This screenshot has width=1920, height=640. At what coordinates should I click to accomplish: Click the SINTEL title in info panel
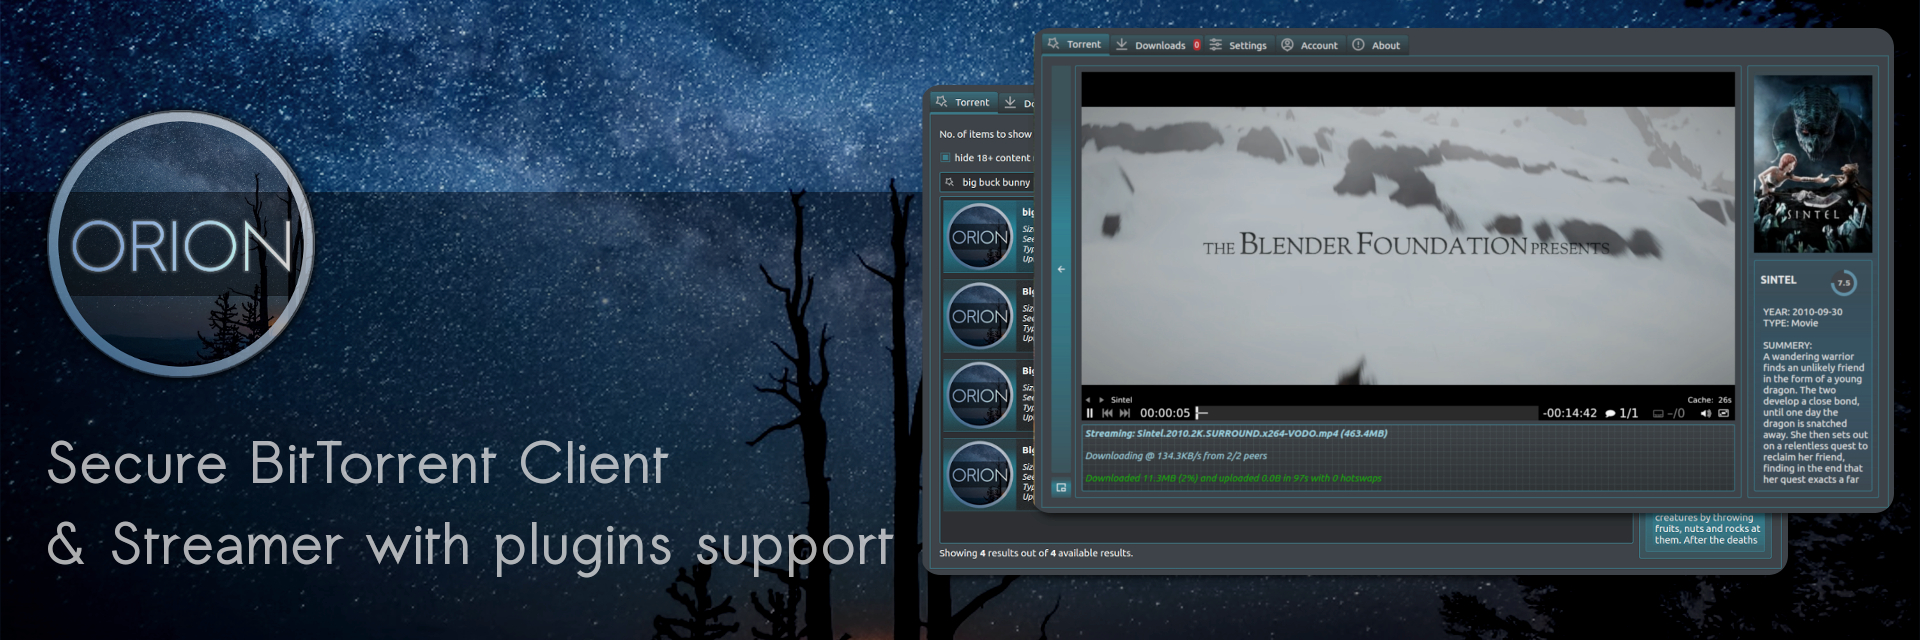coord(1778,280)
